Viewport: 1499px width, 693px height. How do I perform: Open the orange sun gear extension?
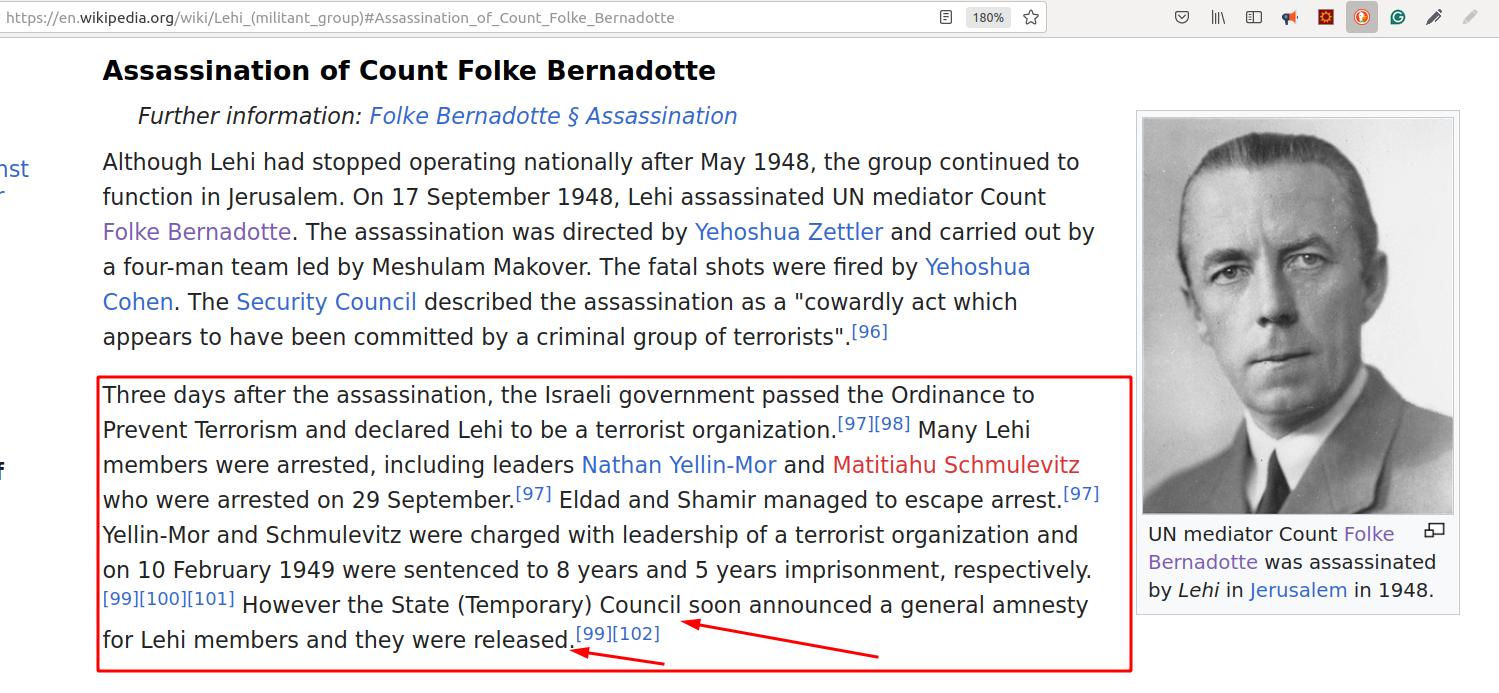1326,17
